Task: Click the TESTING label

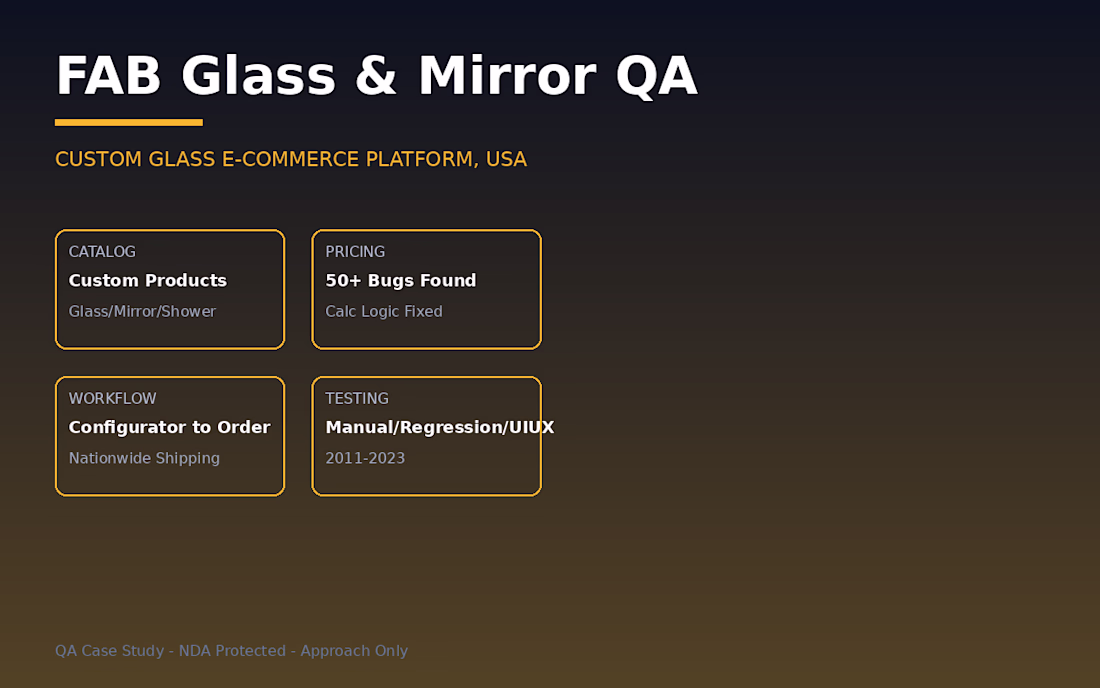Action: click(x=357, y=398)
